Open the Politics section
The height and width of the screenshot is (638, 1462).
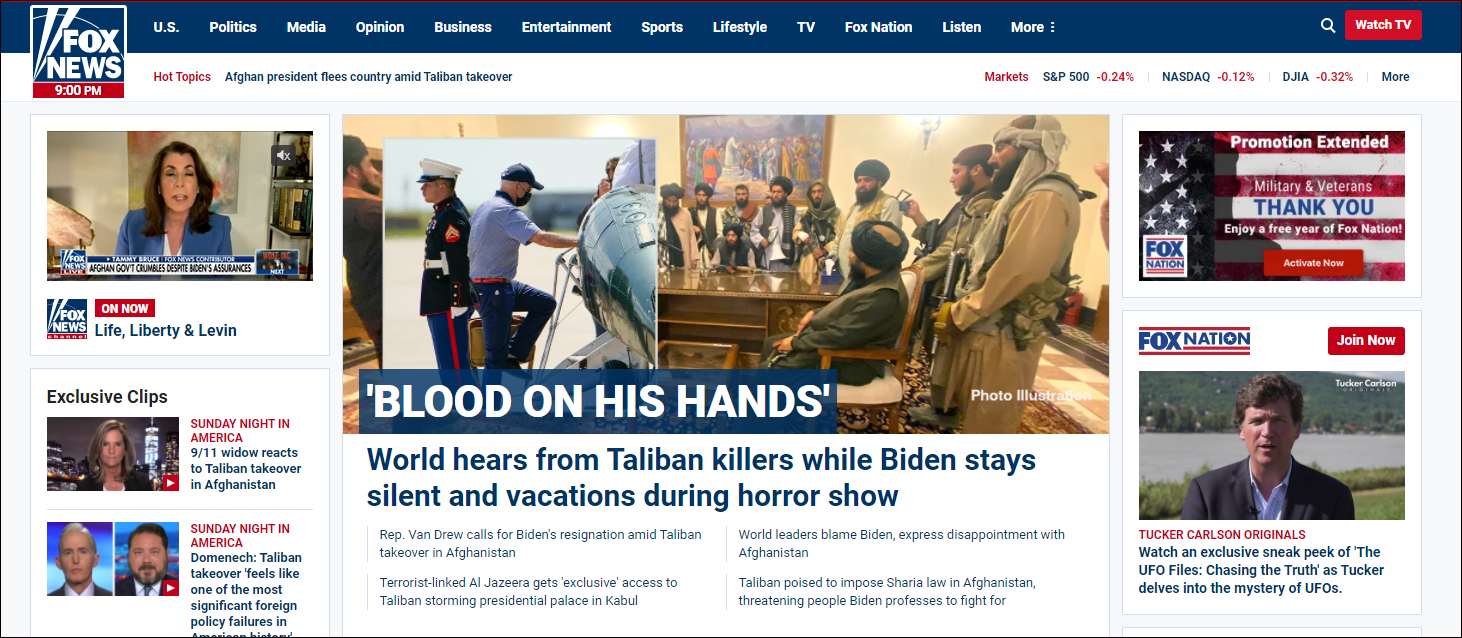pos(233,27)
